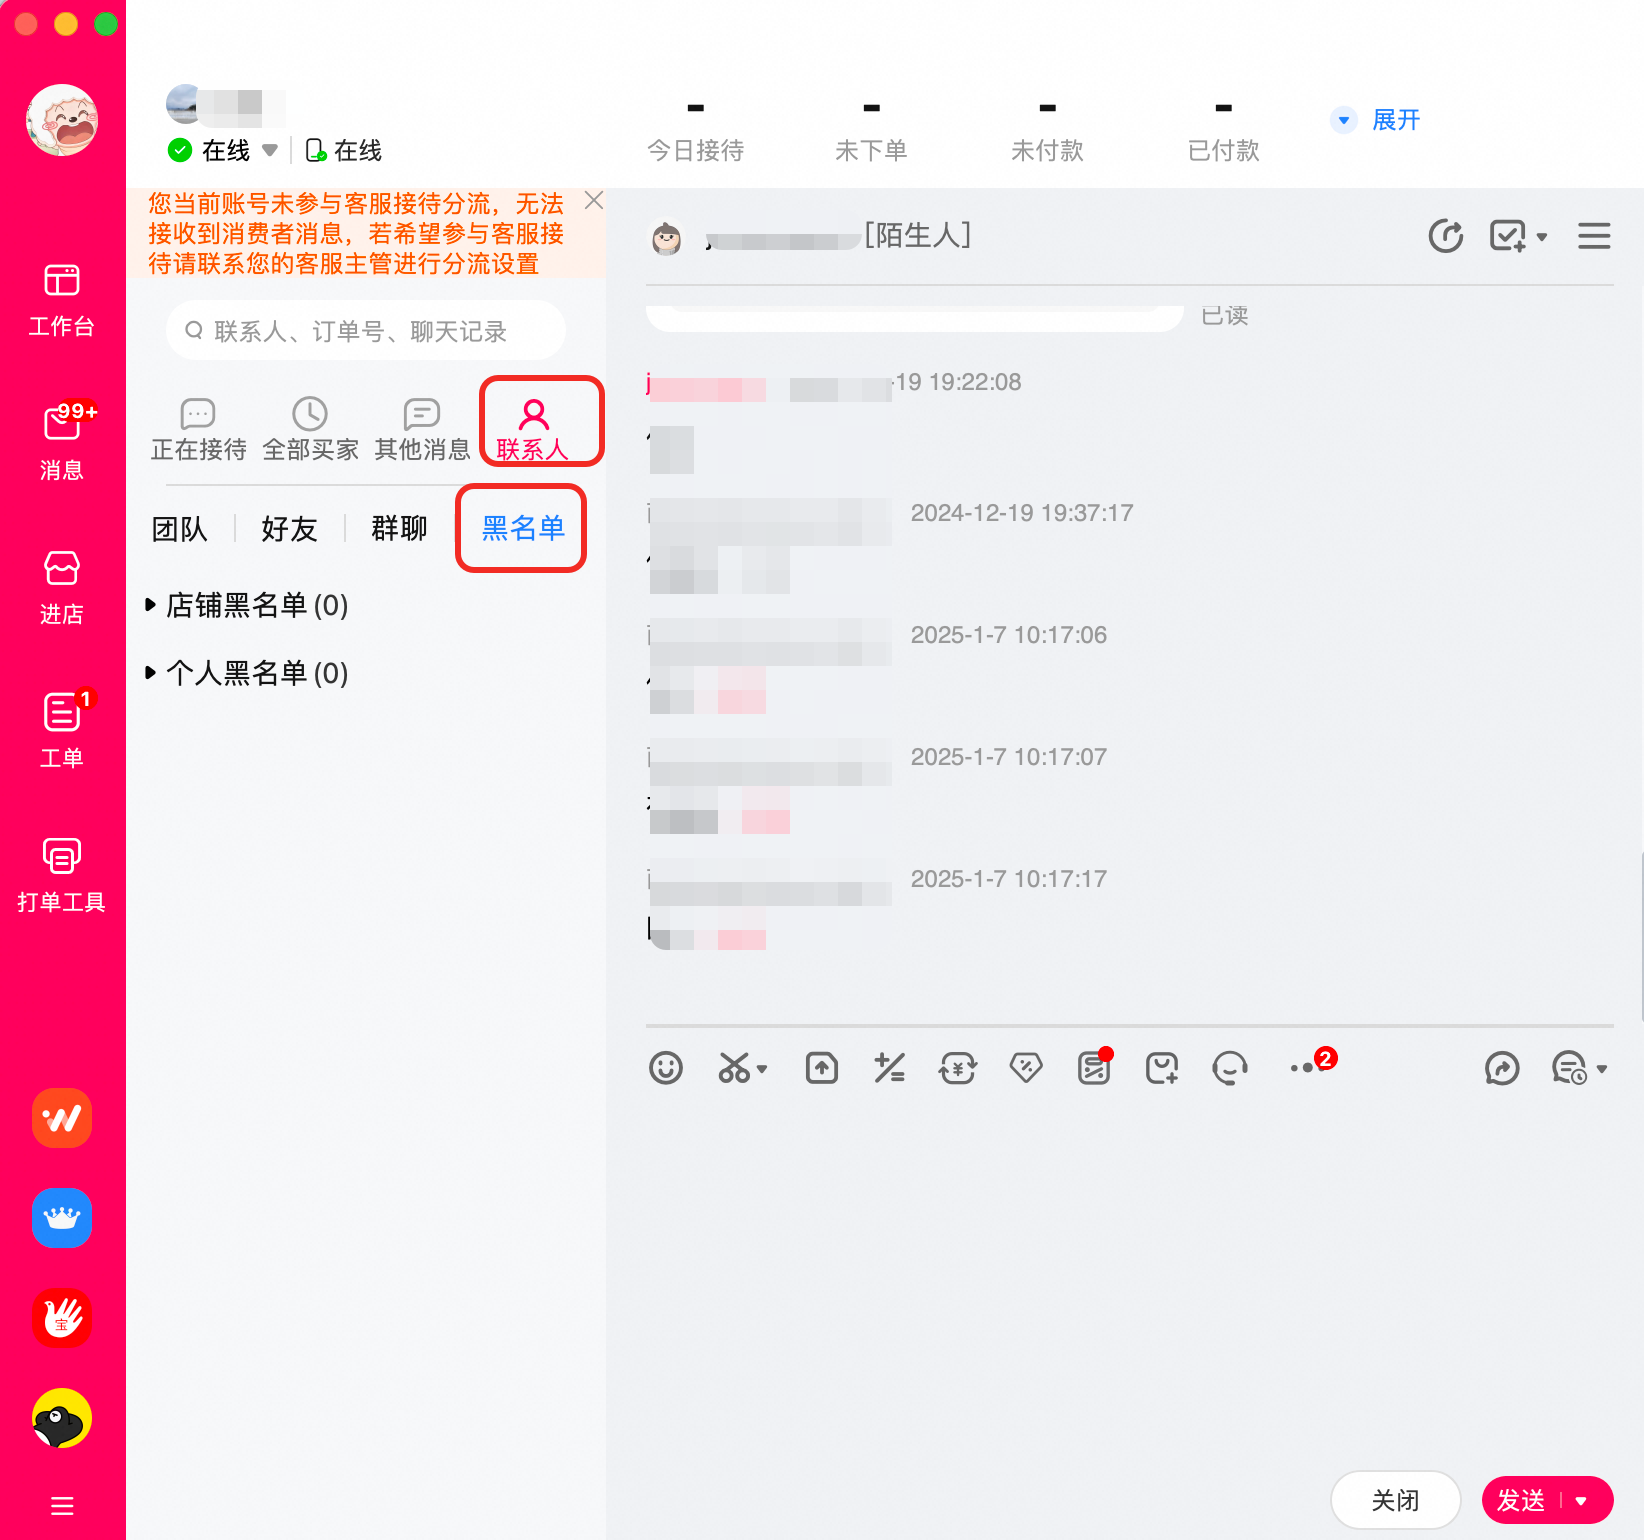Switch to 其他消息 tab

[x=422, y=429]
